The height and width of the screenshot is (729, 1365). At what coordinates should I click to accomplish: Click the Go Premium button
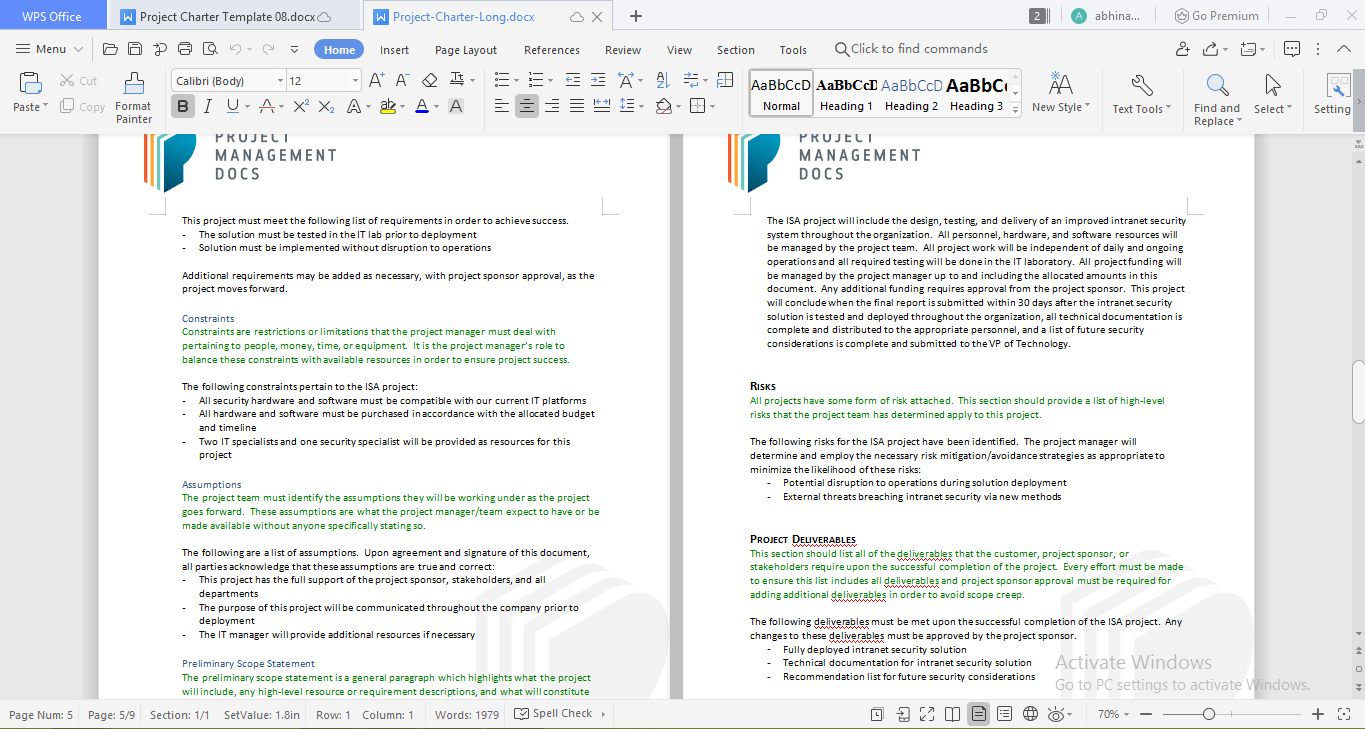(x=1216, y=16)
